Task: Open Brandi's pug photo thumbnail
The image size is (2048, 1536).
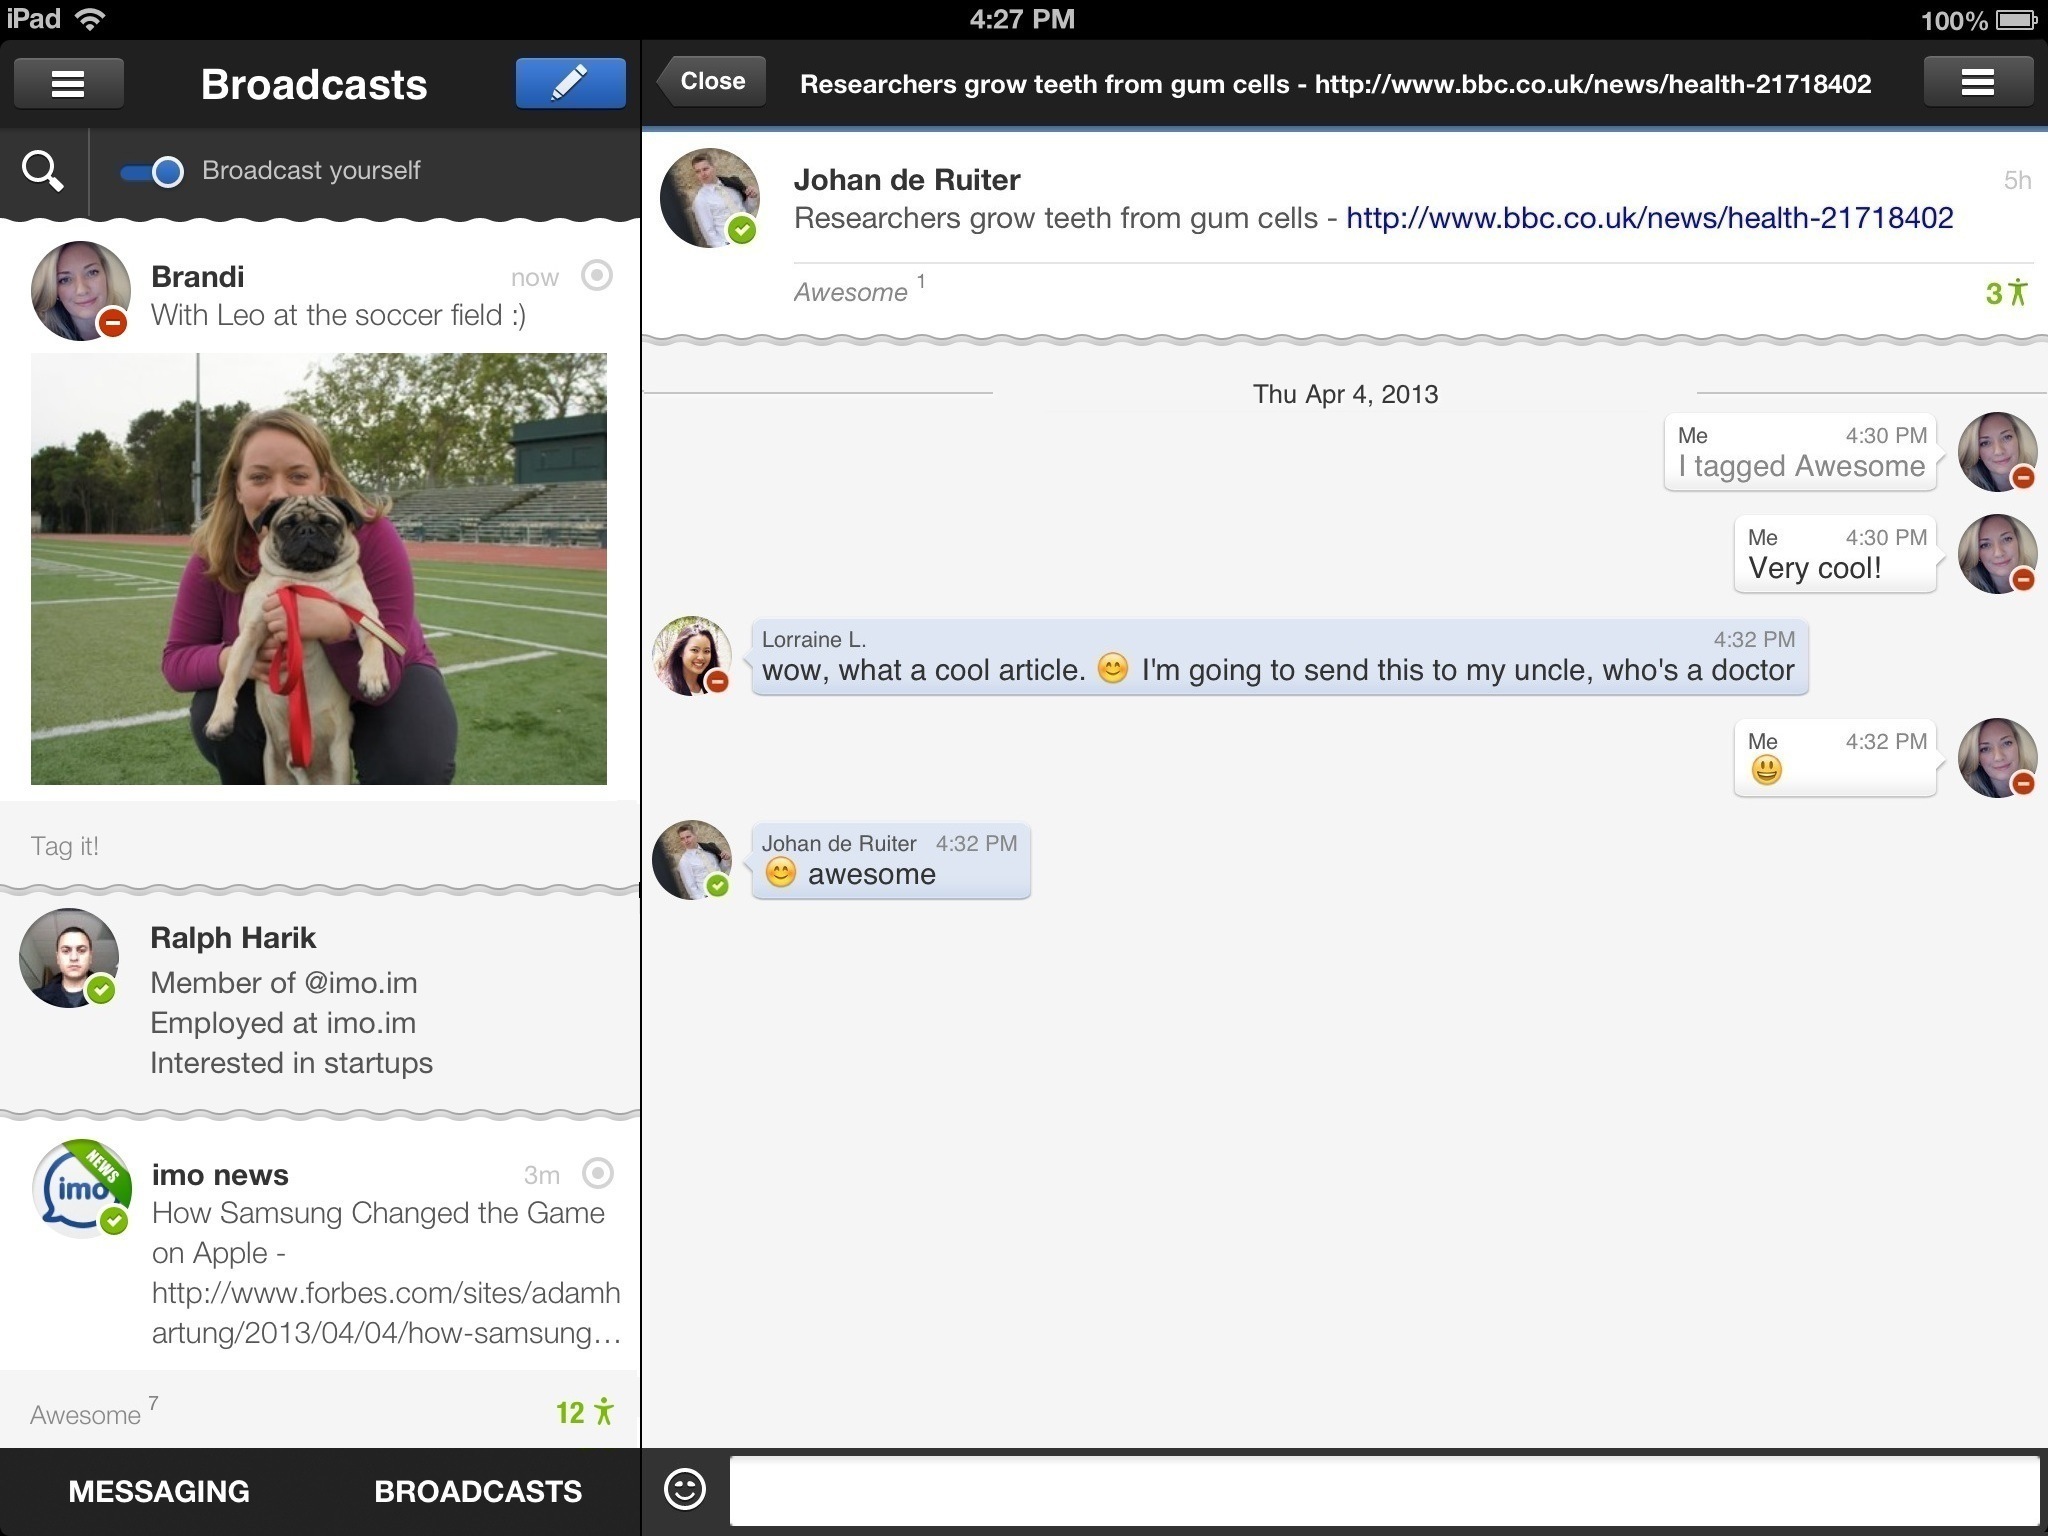Action: (319, 568)
